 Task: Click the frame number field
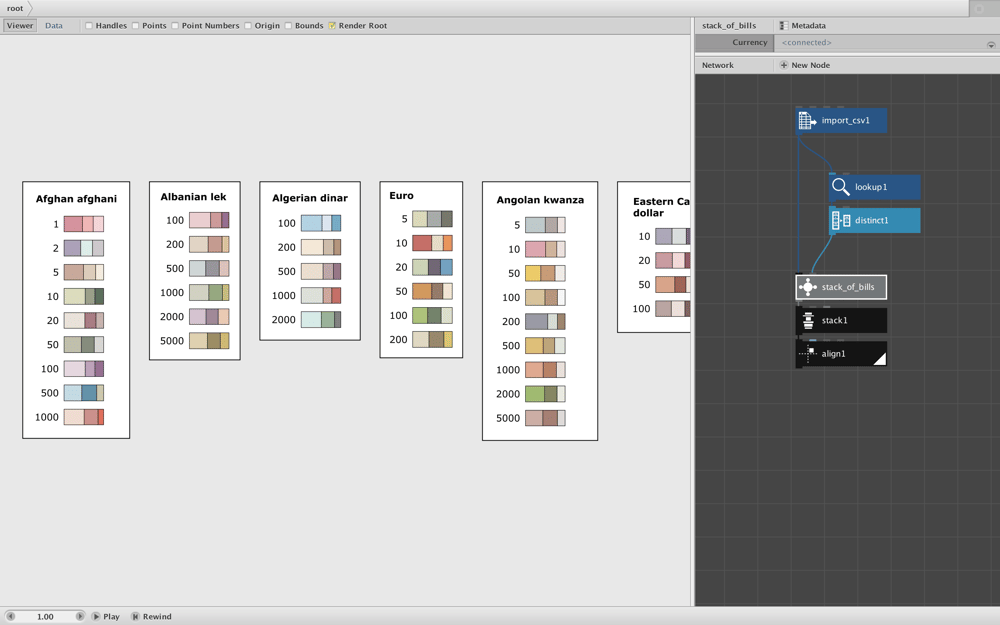point(45,616)
